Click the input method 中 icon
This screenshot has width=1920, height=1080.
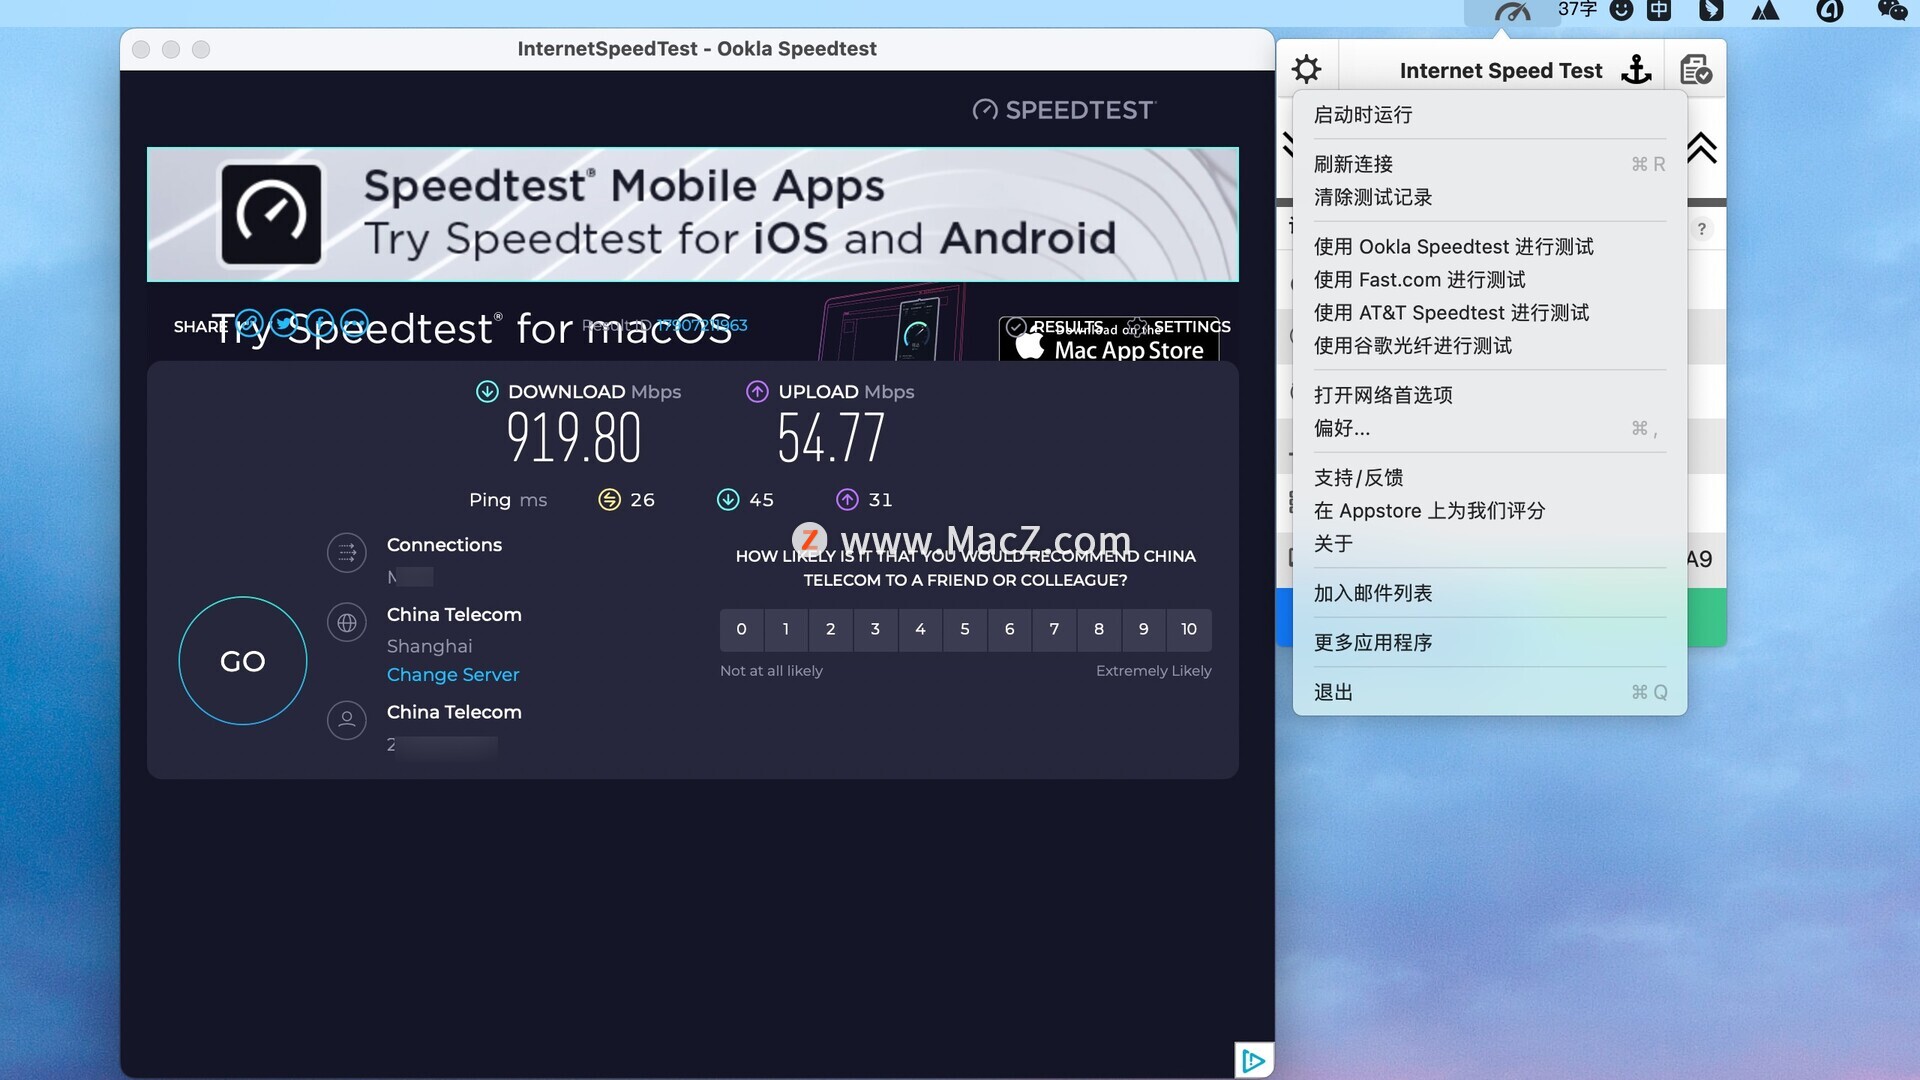1659,11
